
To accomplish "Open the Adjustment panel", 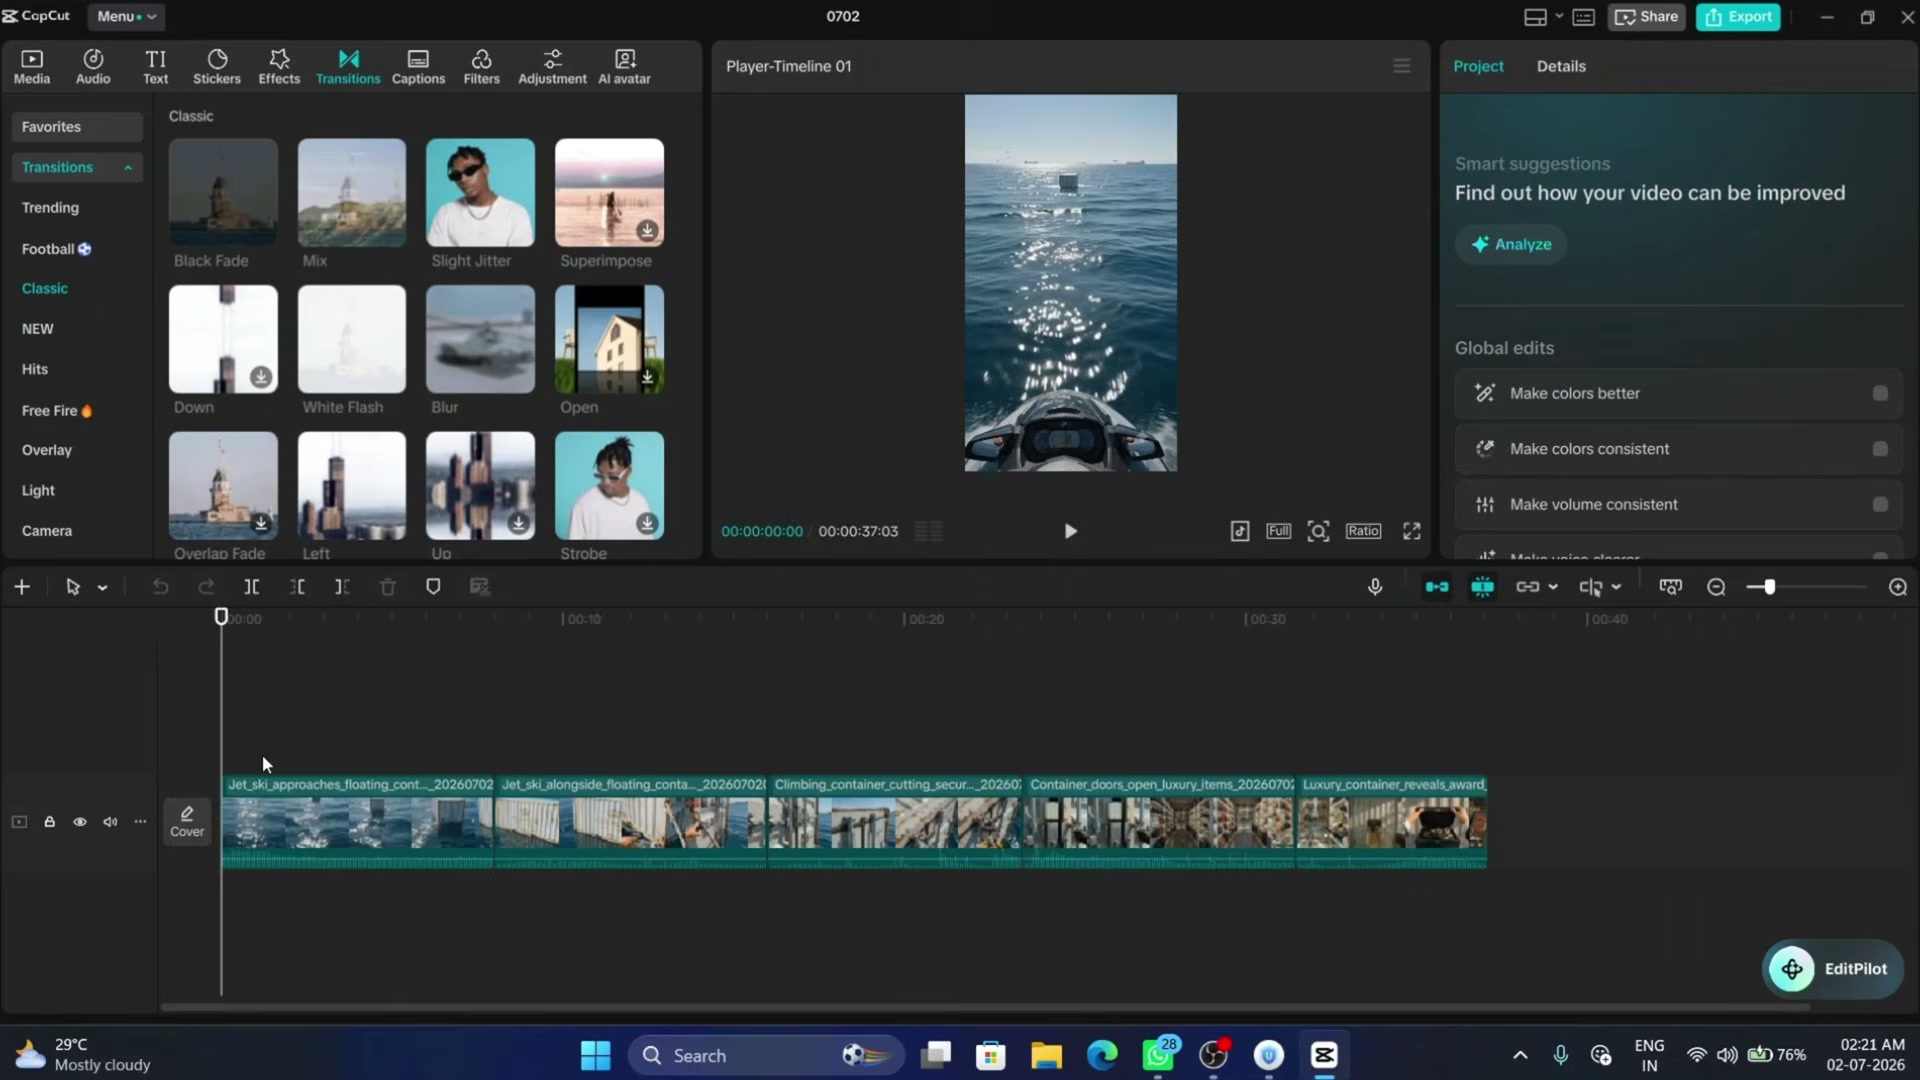I will pos(552,67).
